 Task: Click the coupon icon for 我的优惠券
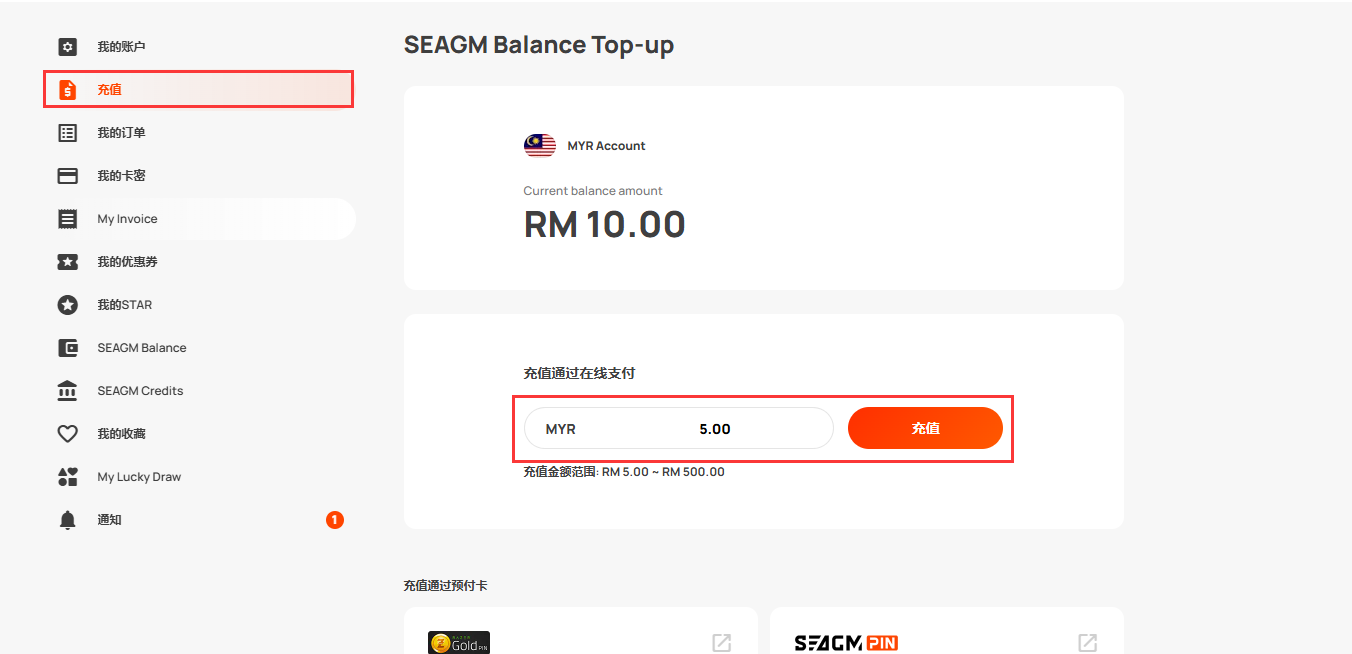(x=67, y=262)
